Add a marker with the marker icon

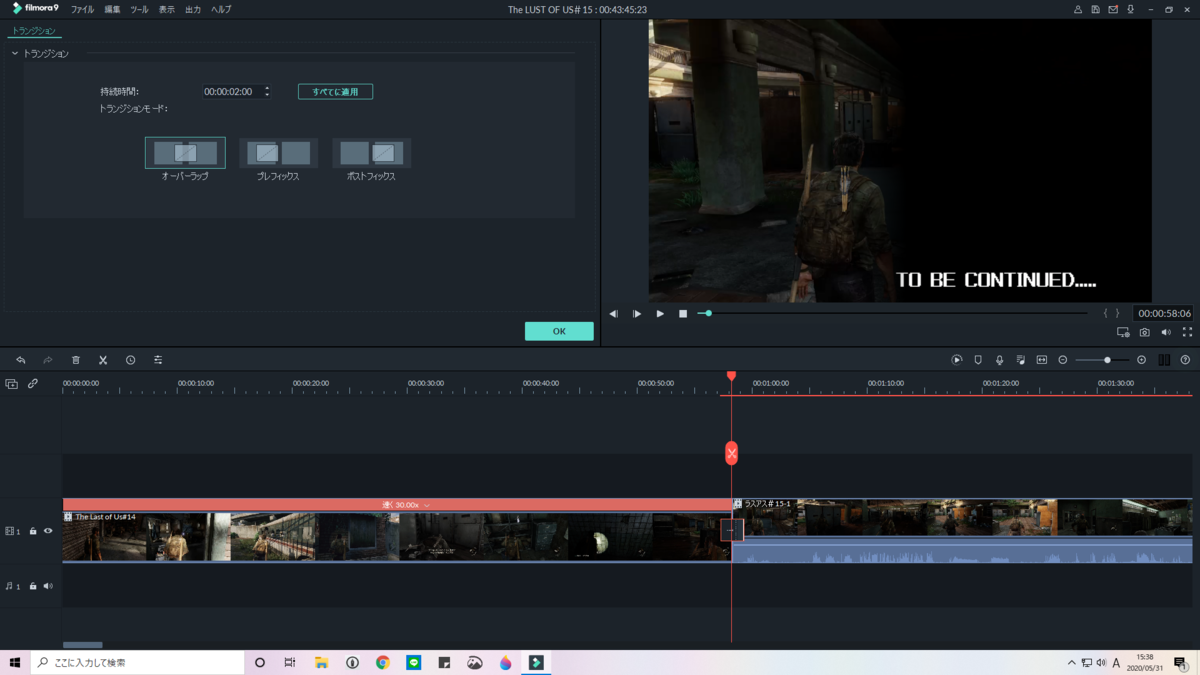(978, 360)
